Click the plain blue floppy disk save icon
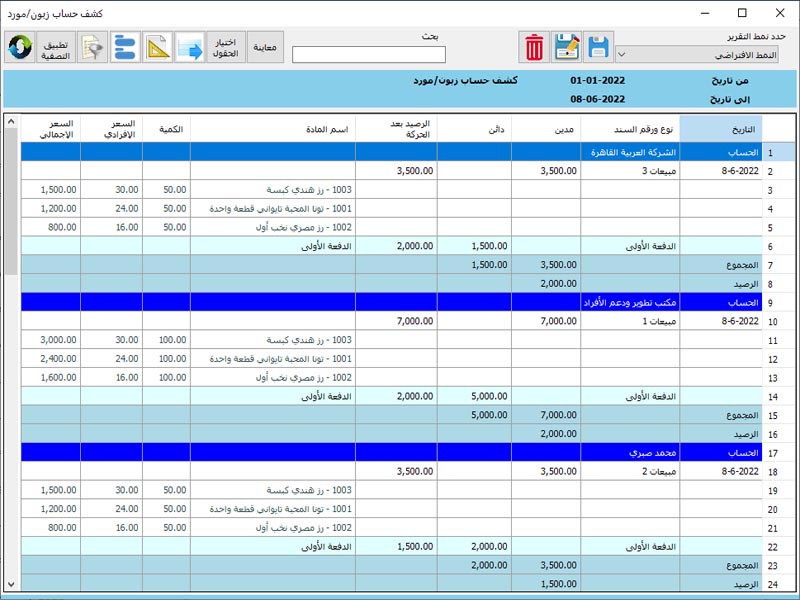This screenshot has width=800, height=600. pyautogui.click(x=599, y=47)
